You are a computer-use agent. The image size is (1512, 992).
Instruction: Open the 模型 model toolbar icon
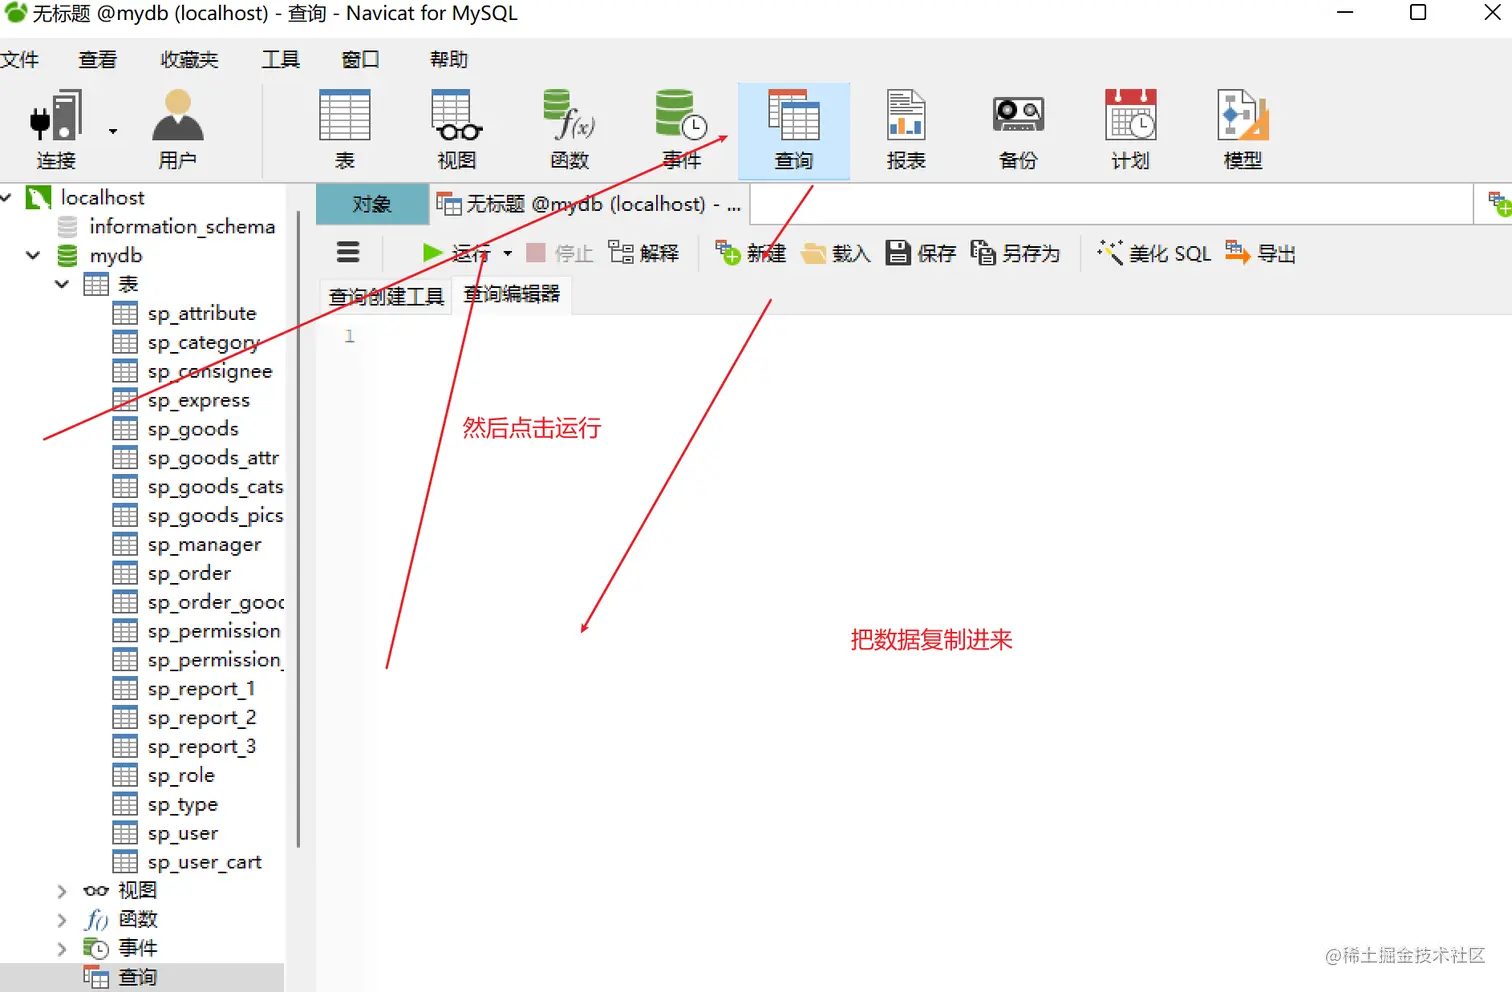[1243, 130]
